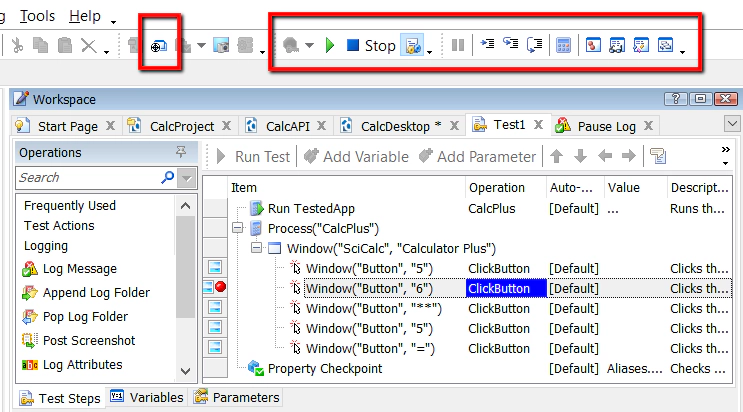Open the Search field dropdown arrow
The image size is (743, 412).
pos(187,178)
